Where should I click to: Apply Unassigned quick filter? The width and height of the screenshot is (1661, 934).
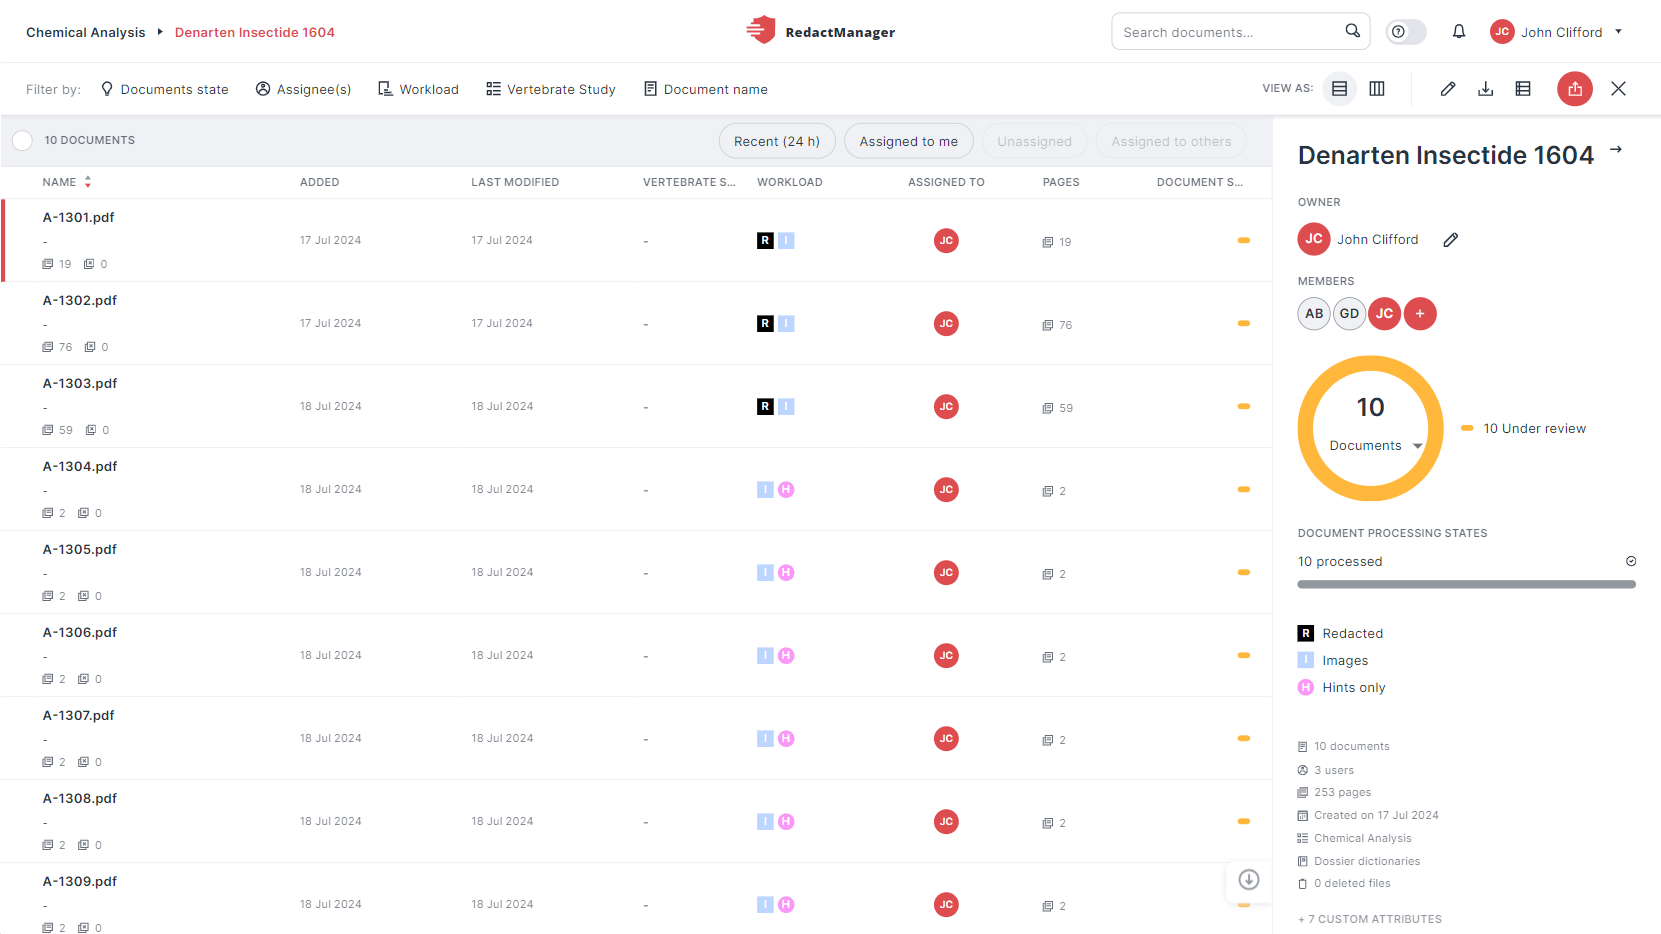(x=1034, y=141)
